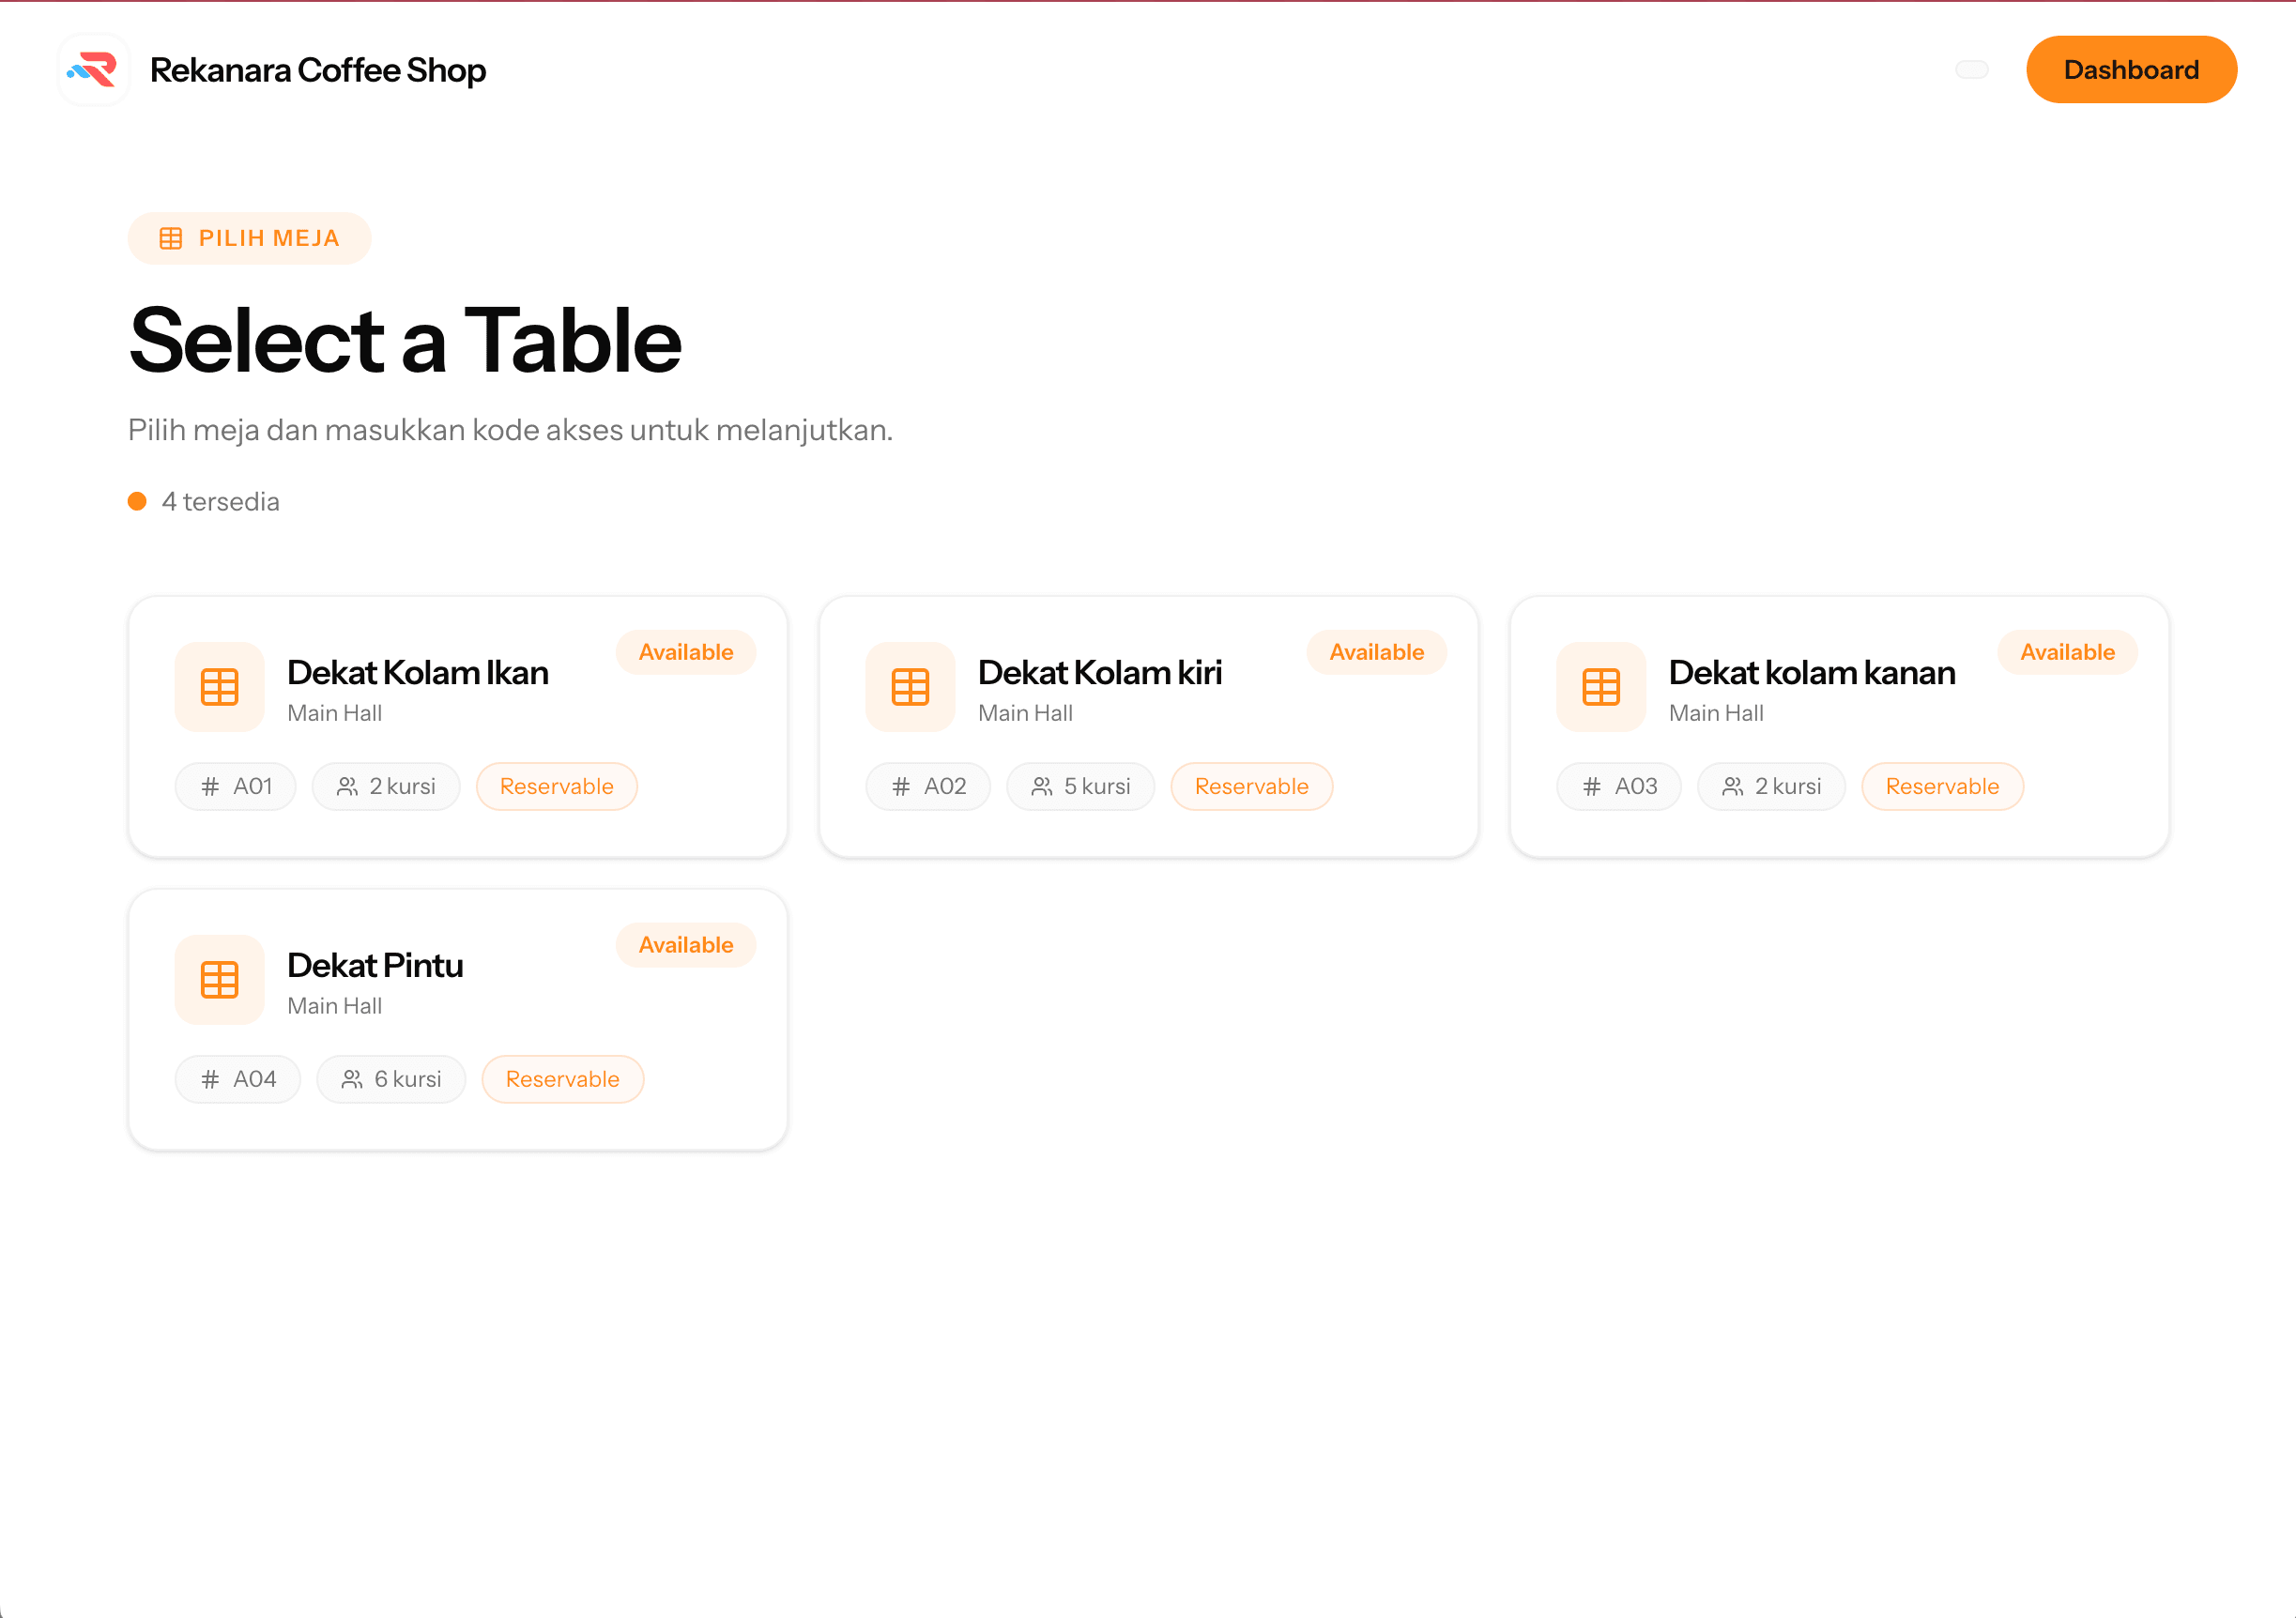This screenshot has width=2296, height=1618.
Task: Click the Select a Table heading
Action: tap(405, 341)
